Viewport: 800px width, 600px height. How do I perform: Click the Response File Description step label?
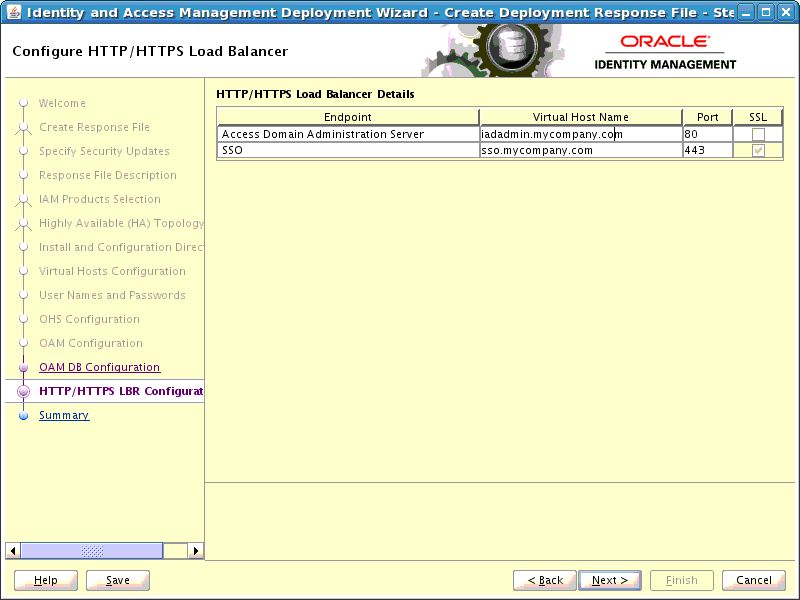pyautogui.click(x=108, y=175)
